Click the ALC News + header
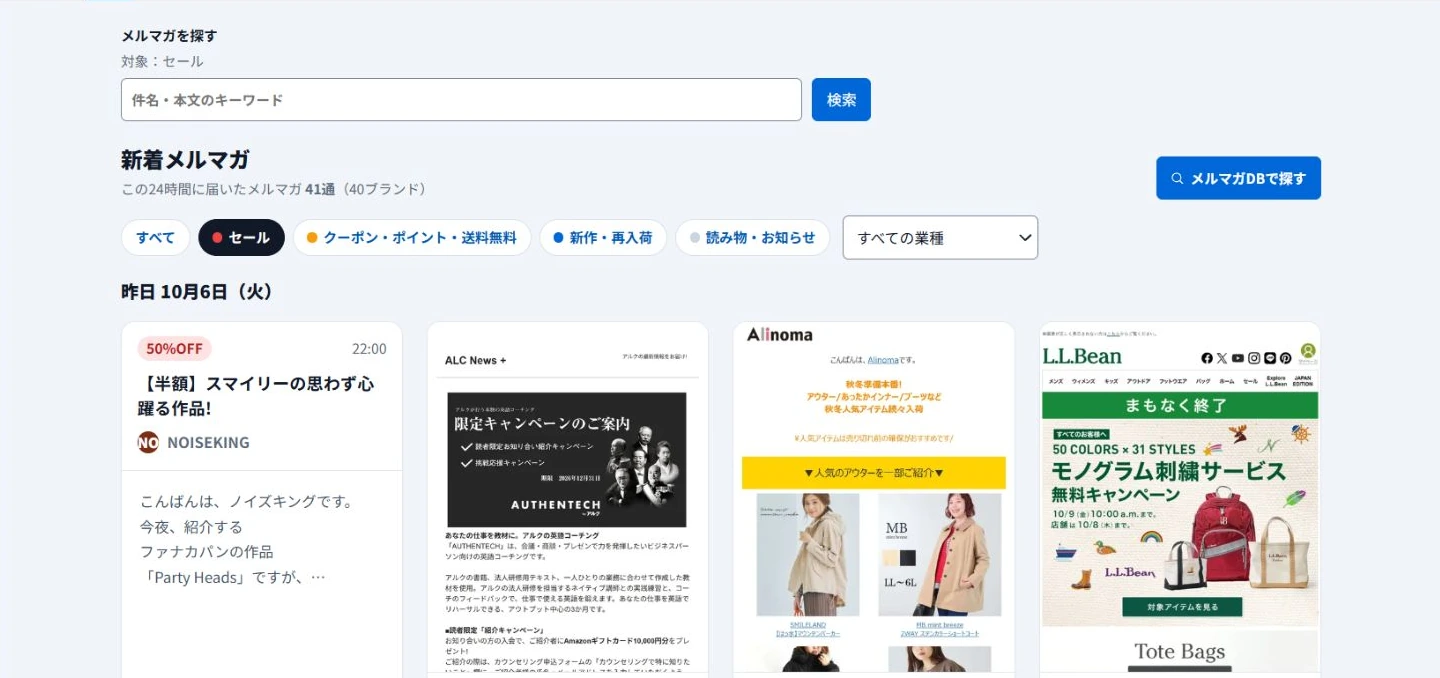1440x678 pixels. 476,360
